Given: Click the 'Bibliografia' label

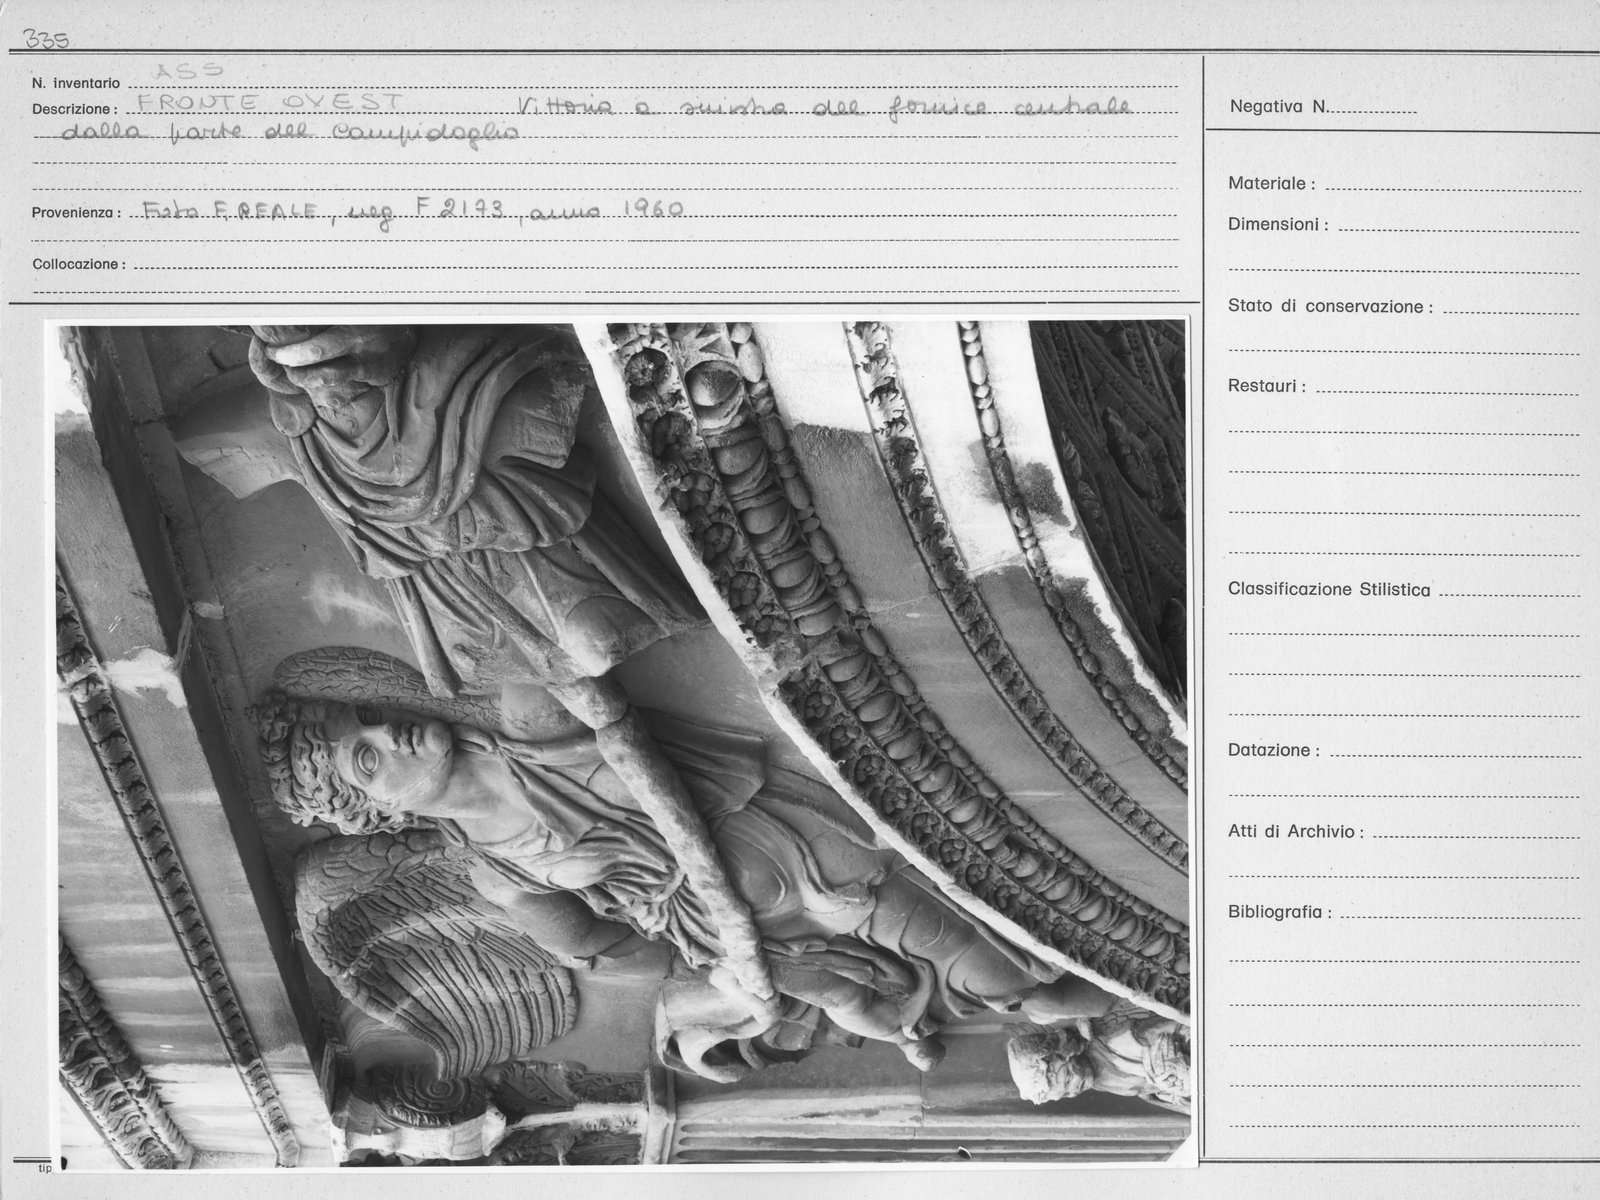Looking at the screenshot, I should (1280, 913).
